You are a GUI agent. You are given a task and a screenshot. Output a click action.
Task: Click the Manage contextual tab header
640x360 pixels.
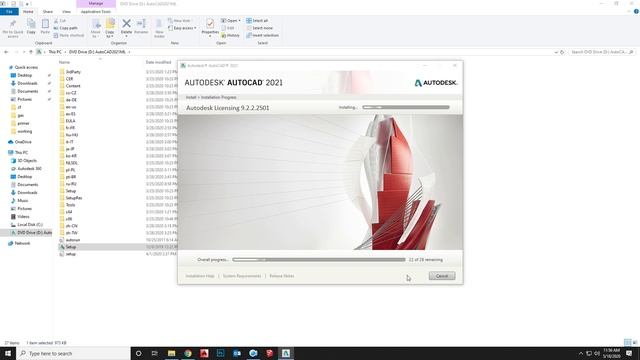pos(96,4)
